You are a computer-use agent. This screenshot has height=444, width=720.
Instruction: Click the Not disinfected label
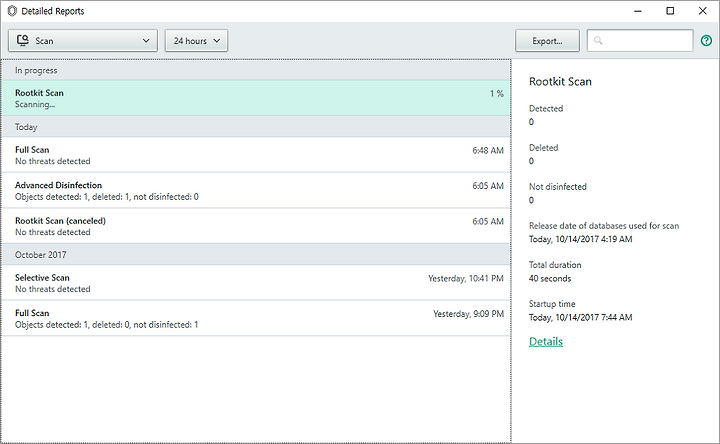click(x=557, y=186)
